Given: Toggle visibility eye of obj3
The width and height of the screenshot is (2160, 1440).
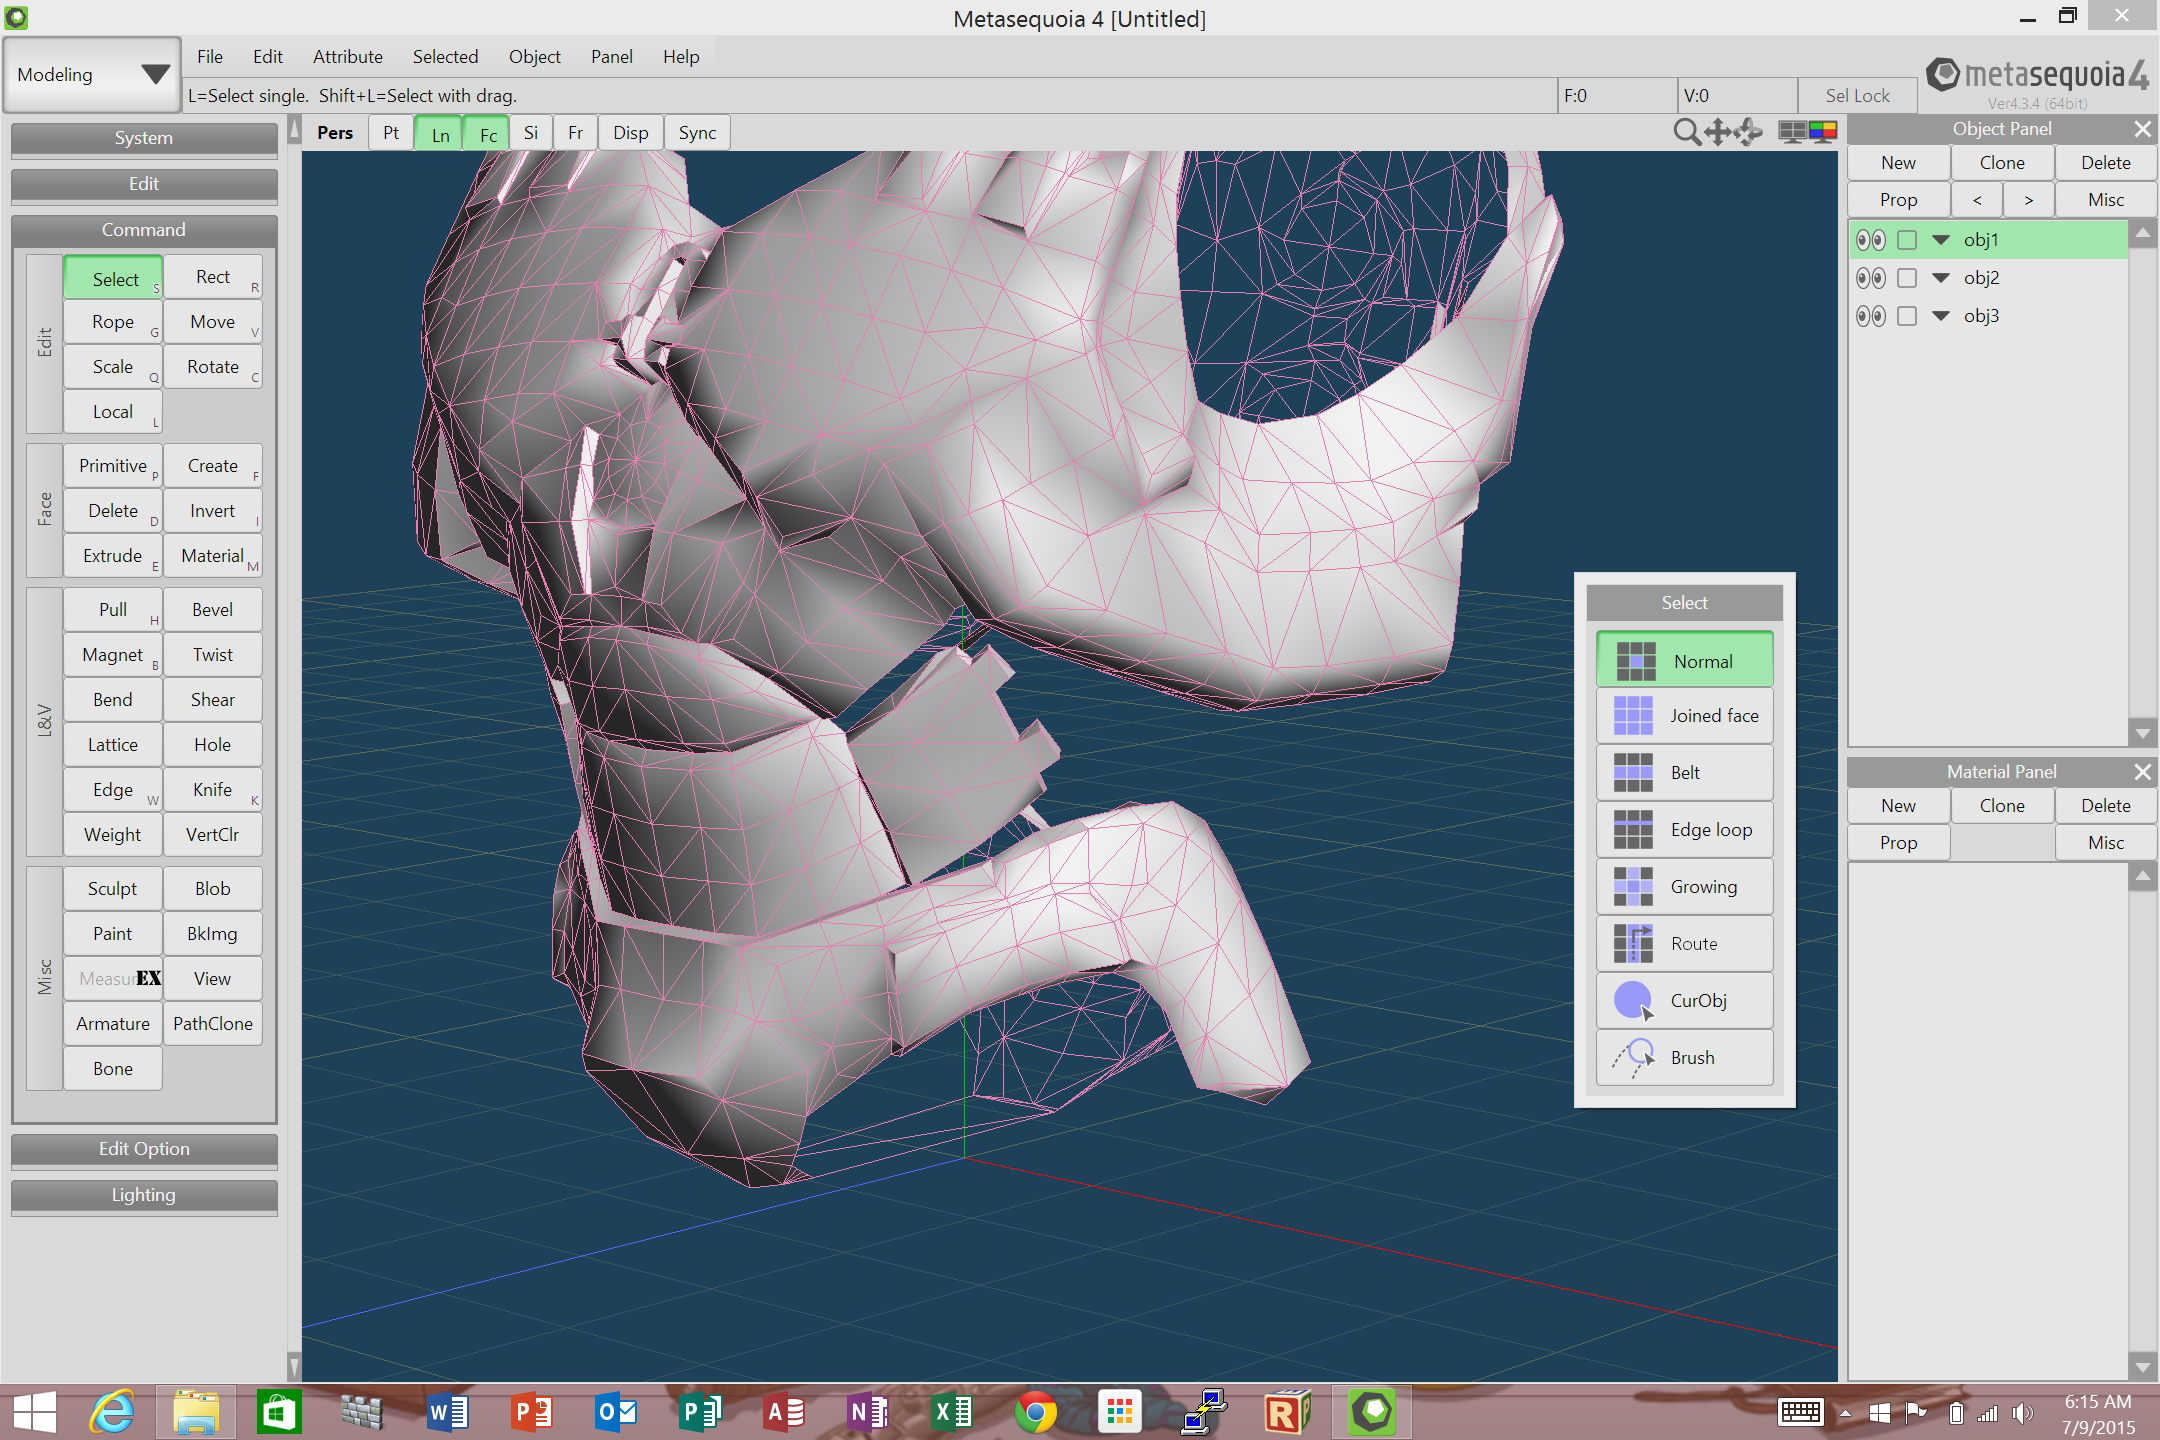Looking at the screenshot, I should coord(1871,316).
